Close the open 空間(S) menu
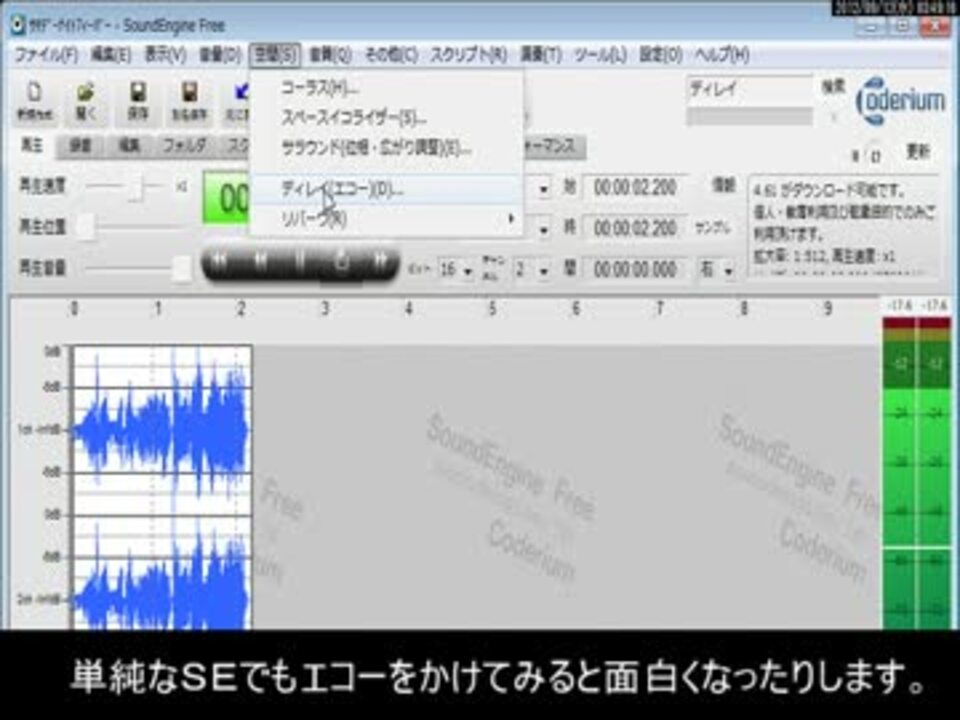960x720 pixels. coord(275,55)
